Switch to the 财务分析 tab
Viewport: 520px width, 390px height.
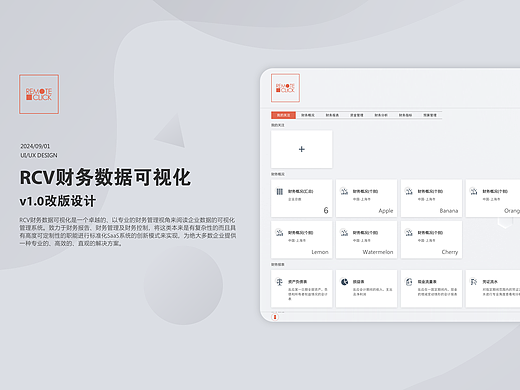(381, 115)
